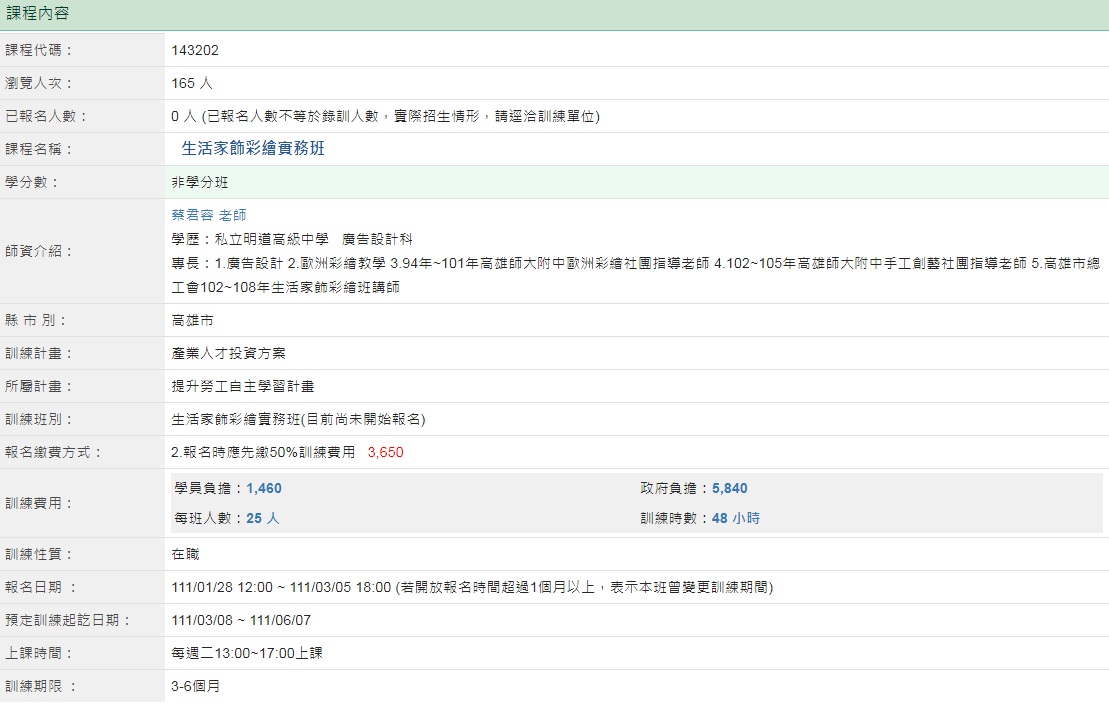
Task: Click the 課程內容 section header
Action: pos(38,13)
